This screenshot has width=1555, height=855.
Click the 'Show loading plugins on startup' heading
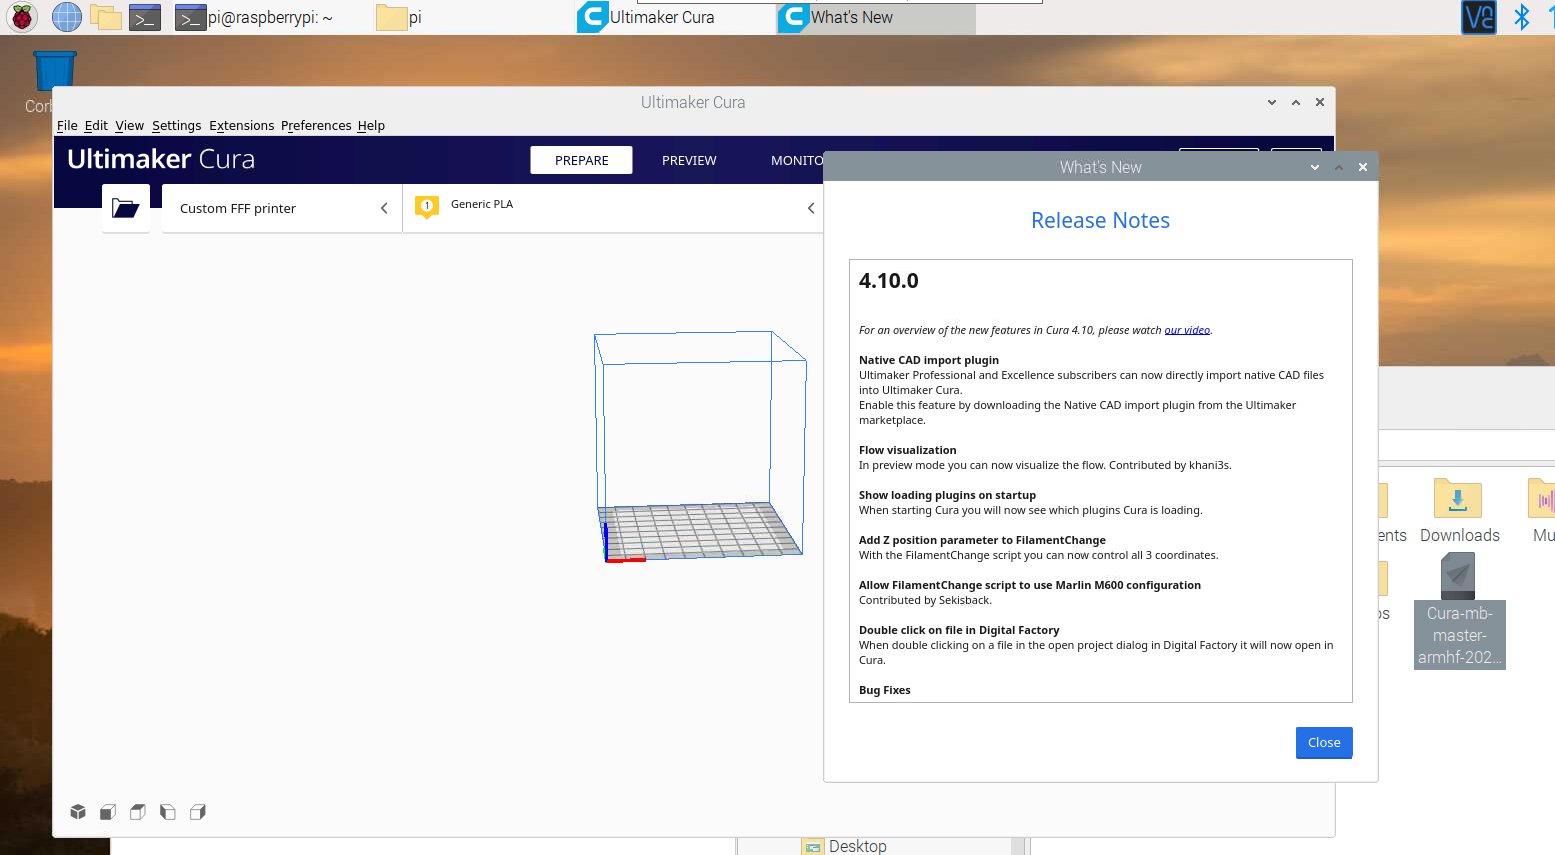[947, 495]
